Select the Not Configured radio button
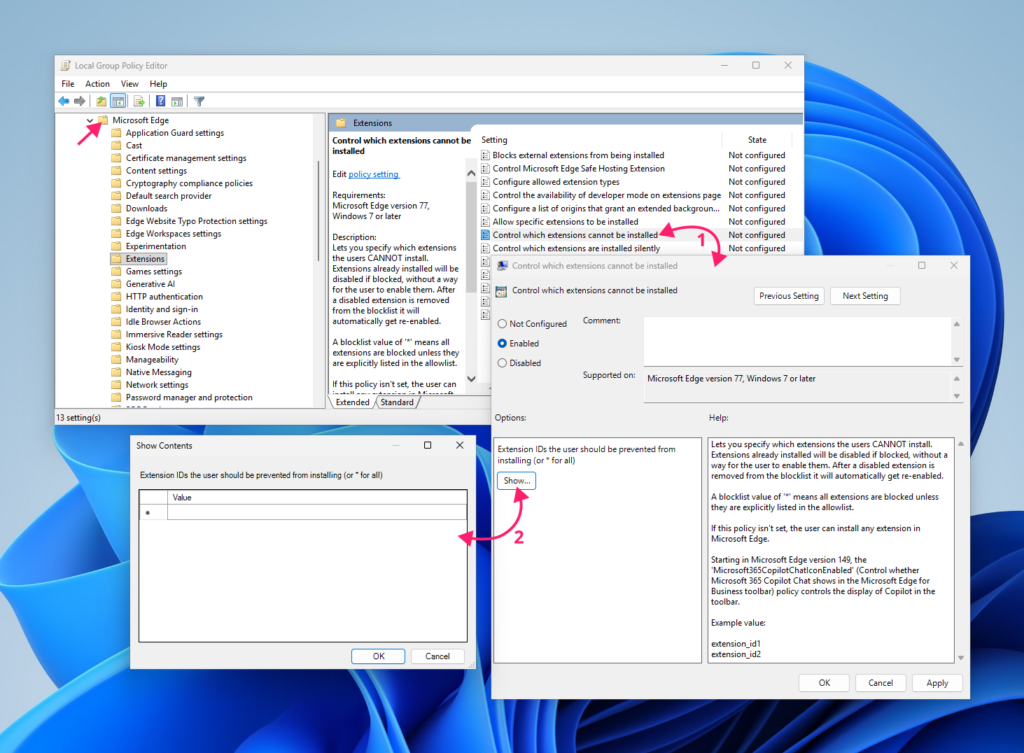This screenshot has width=1024, height=753. tap(502, 324)
